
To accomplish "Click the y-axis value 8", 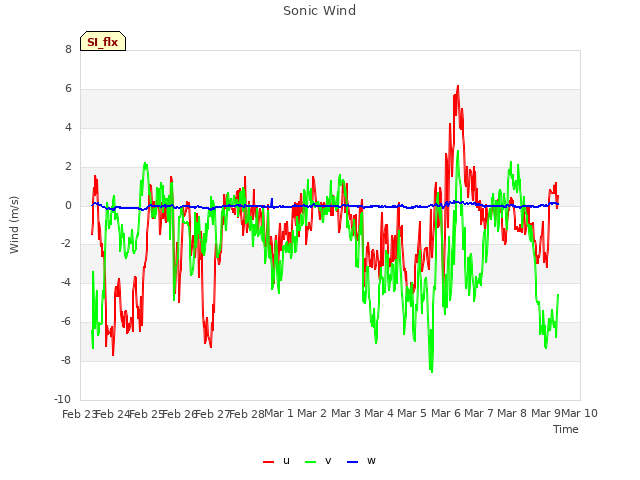I will (68, 49).
